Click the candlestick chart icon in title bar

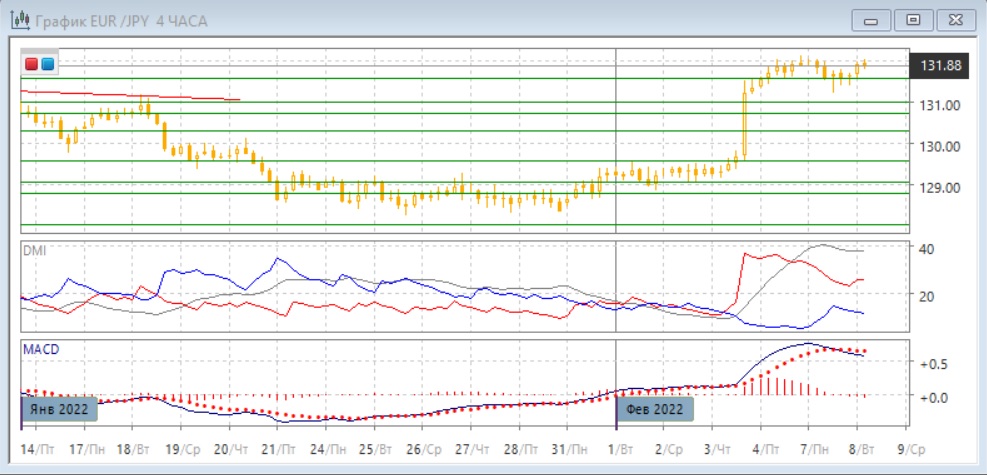tap(19, 20)
